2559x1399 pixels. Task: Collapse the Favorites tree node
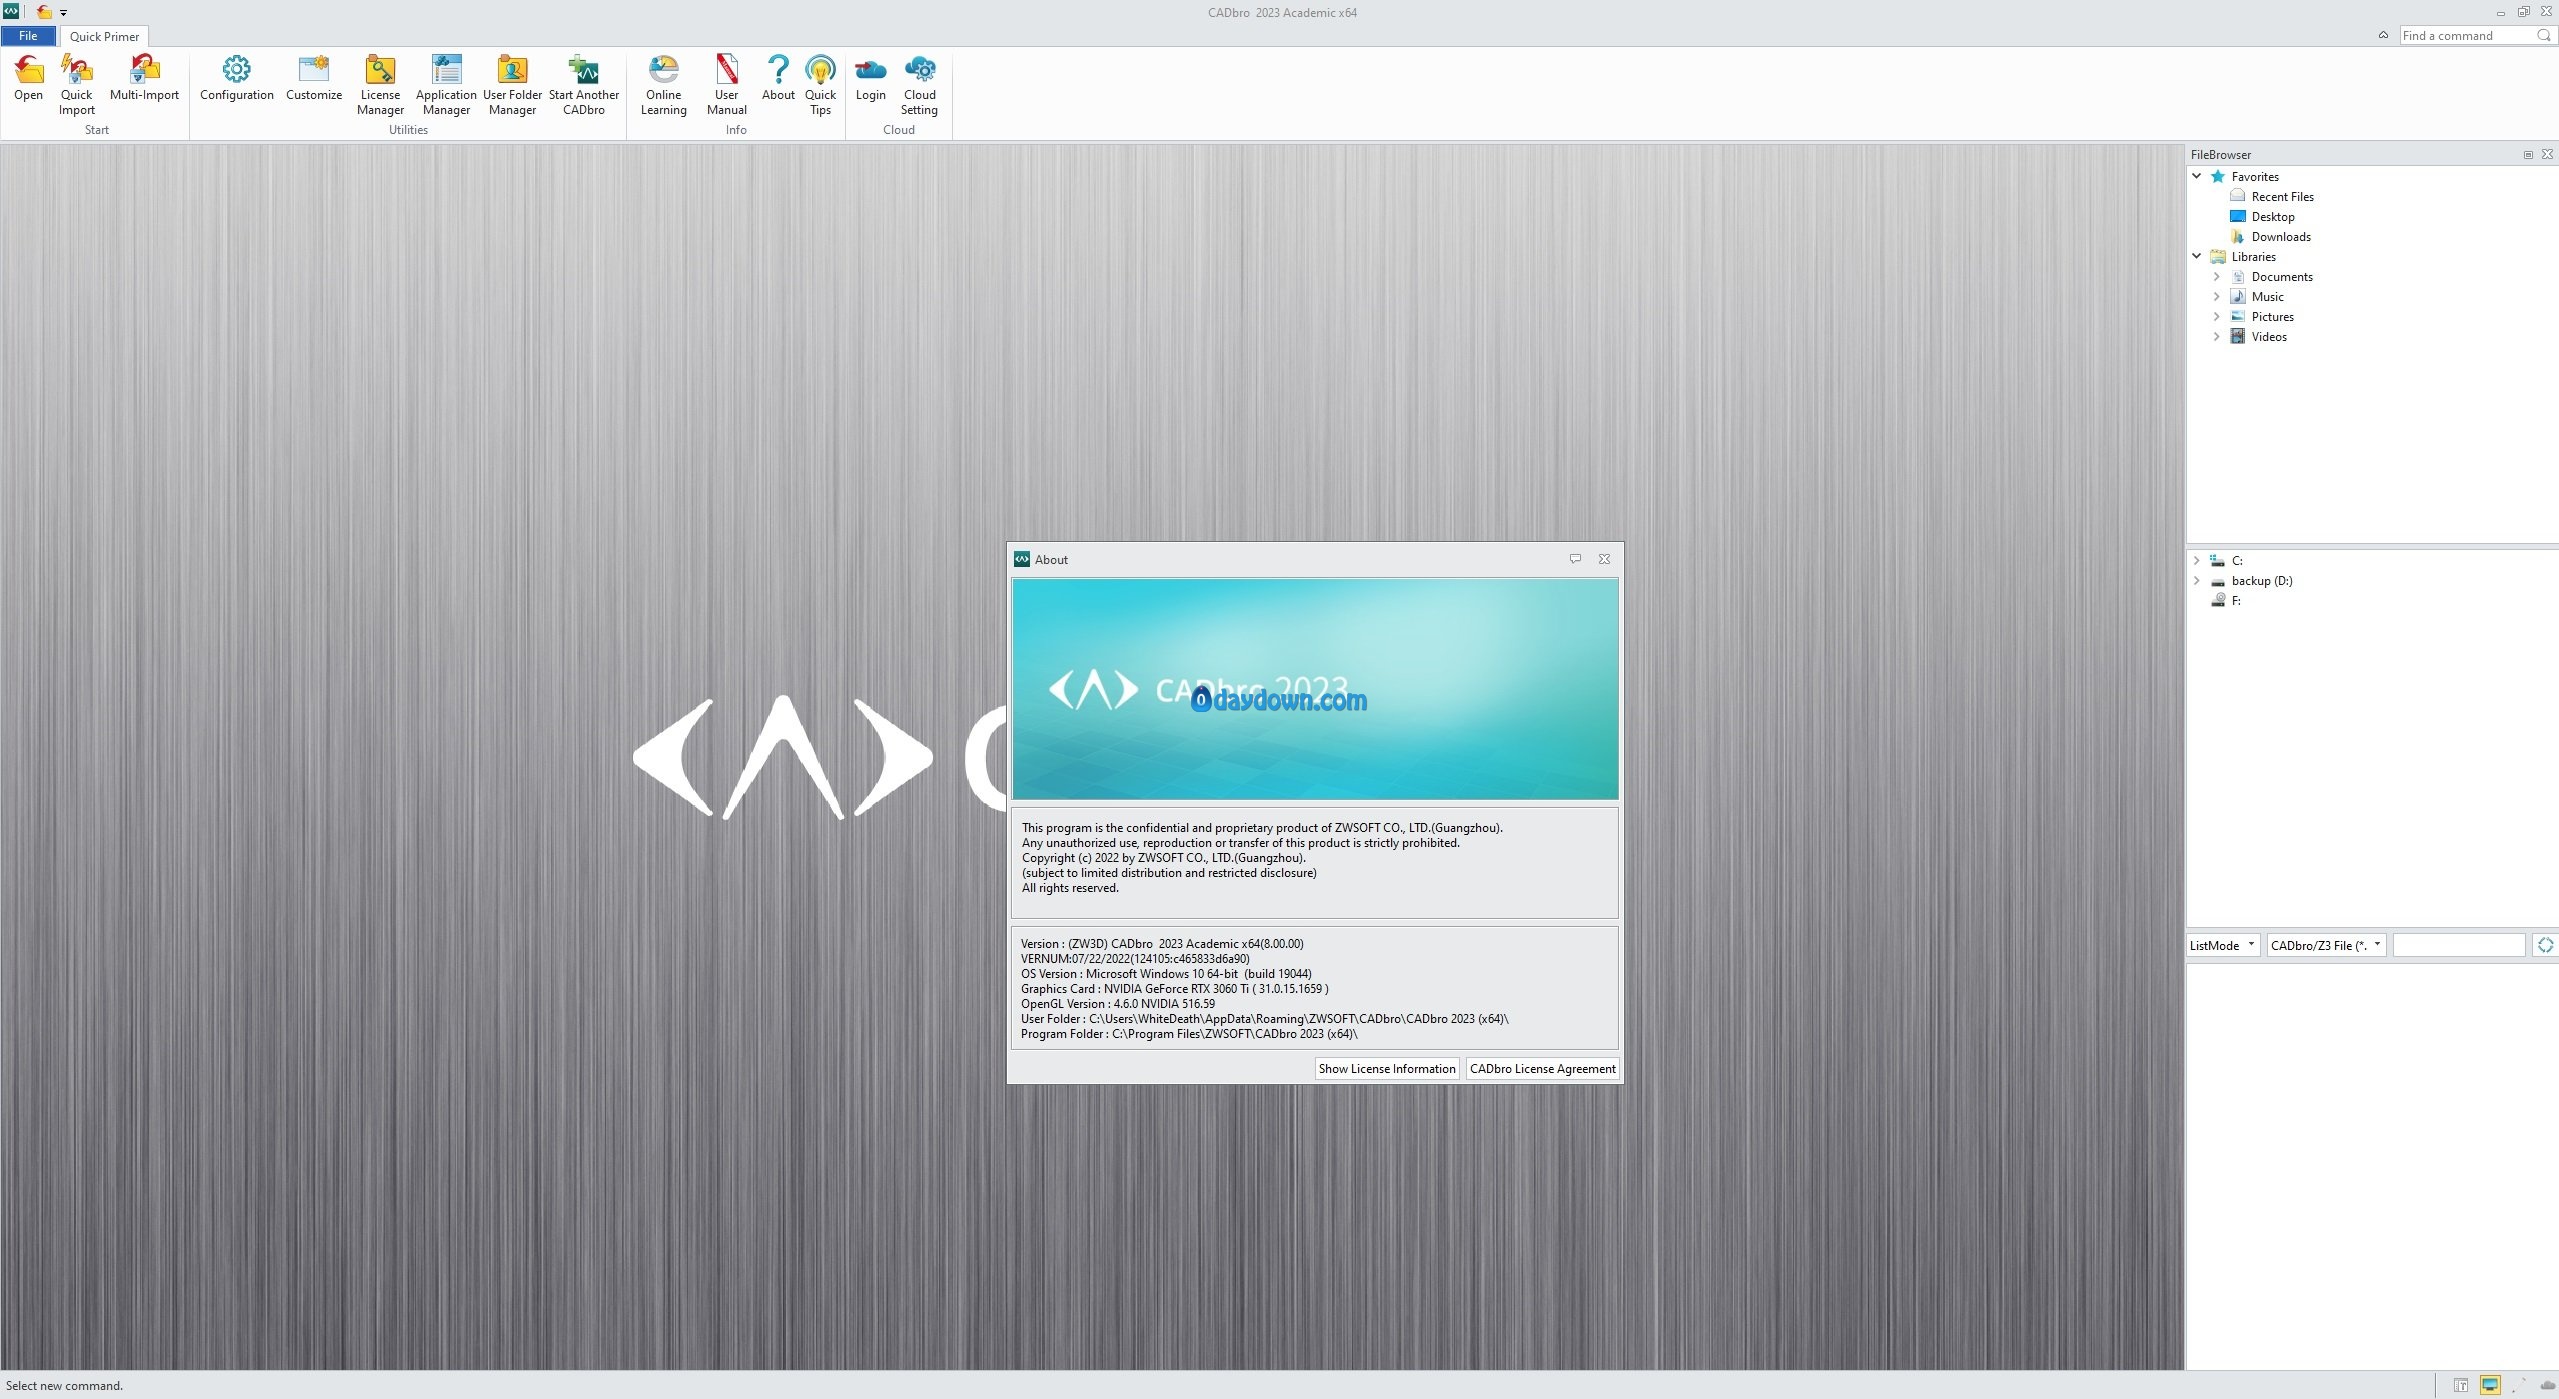(2197, 176)
